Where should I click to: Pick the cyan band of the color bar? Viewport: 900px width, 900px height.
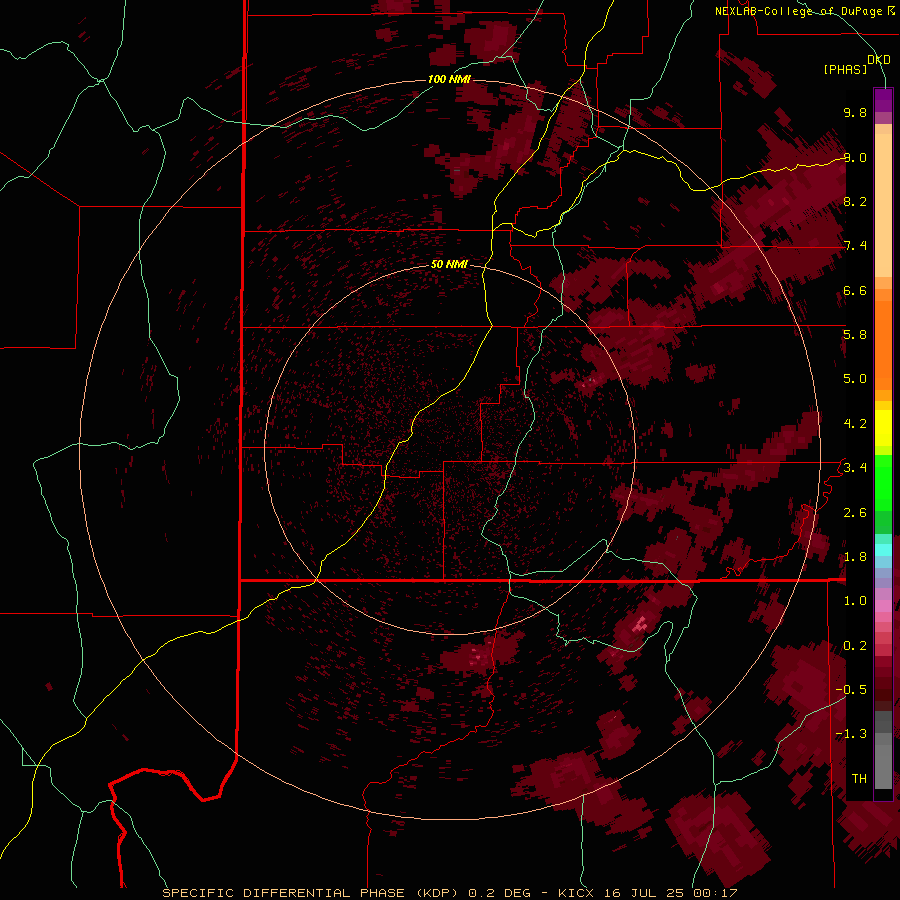pos(883,550)
